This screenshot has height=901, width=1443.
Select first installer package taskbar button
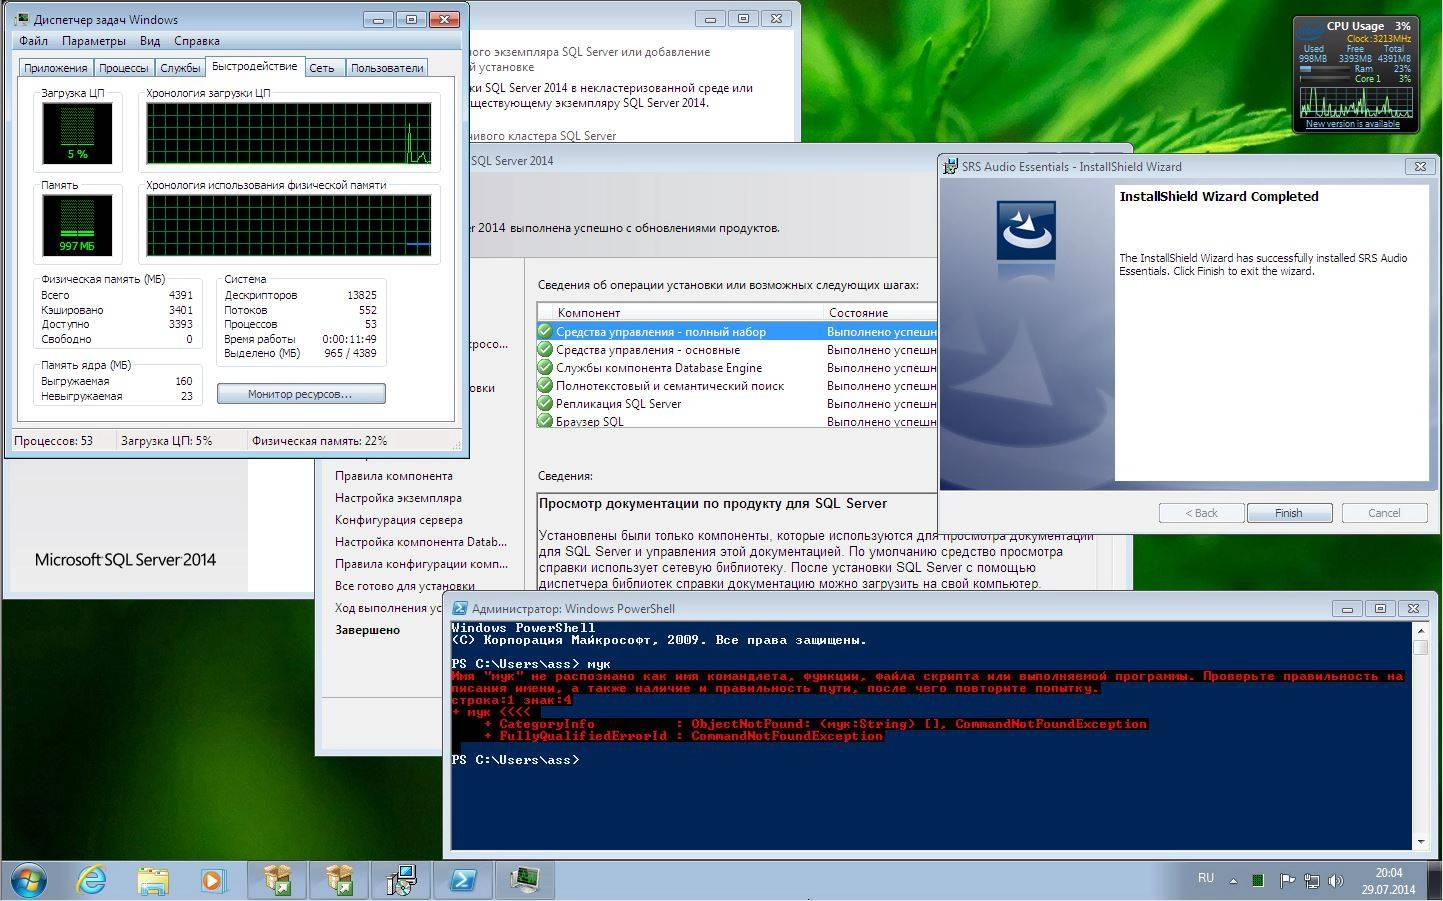click(277, 880)
